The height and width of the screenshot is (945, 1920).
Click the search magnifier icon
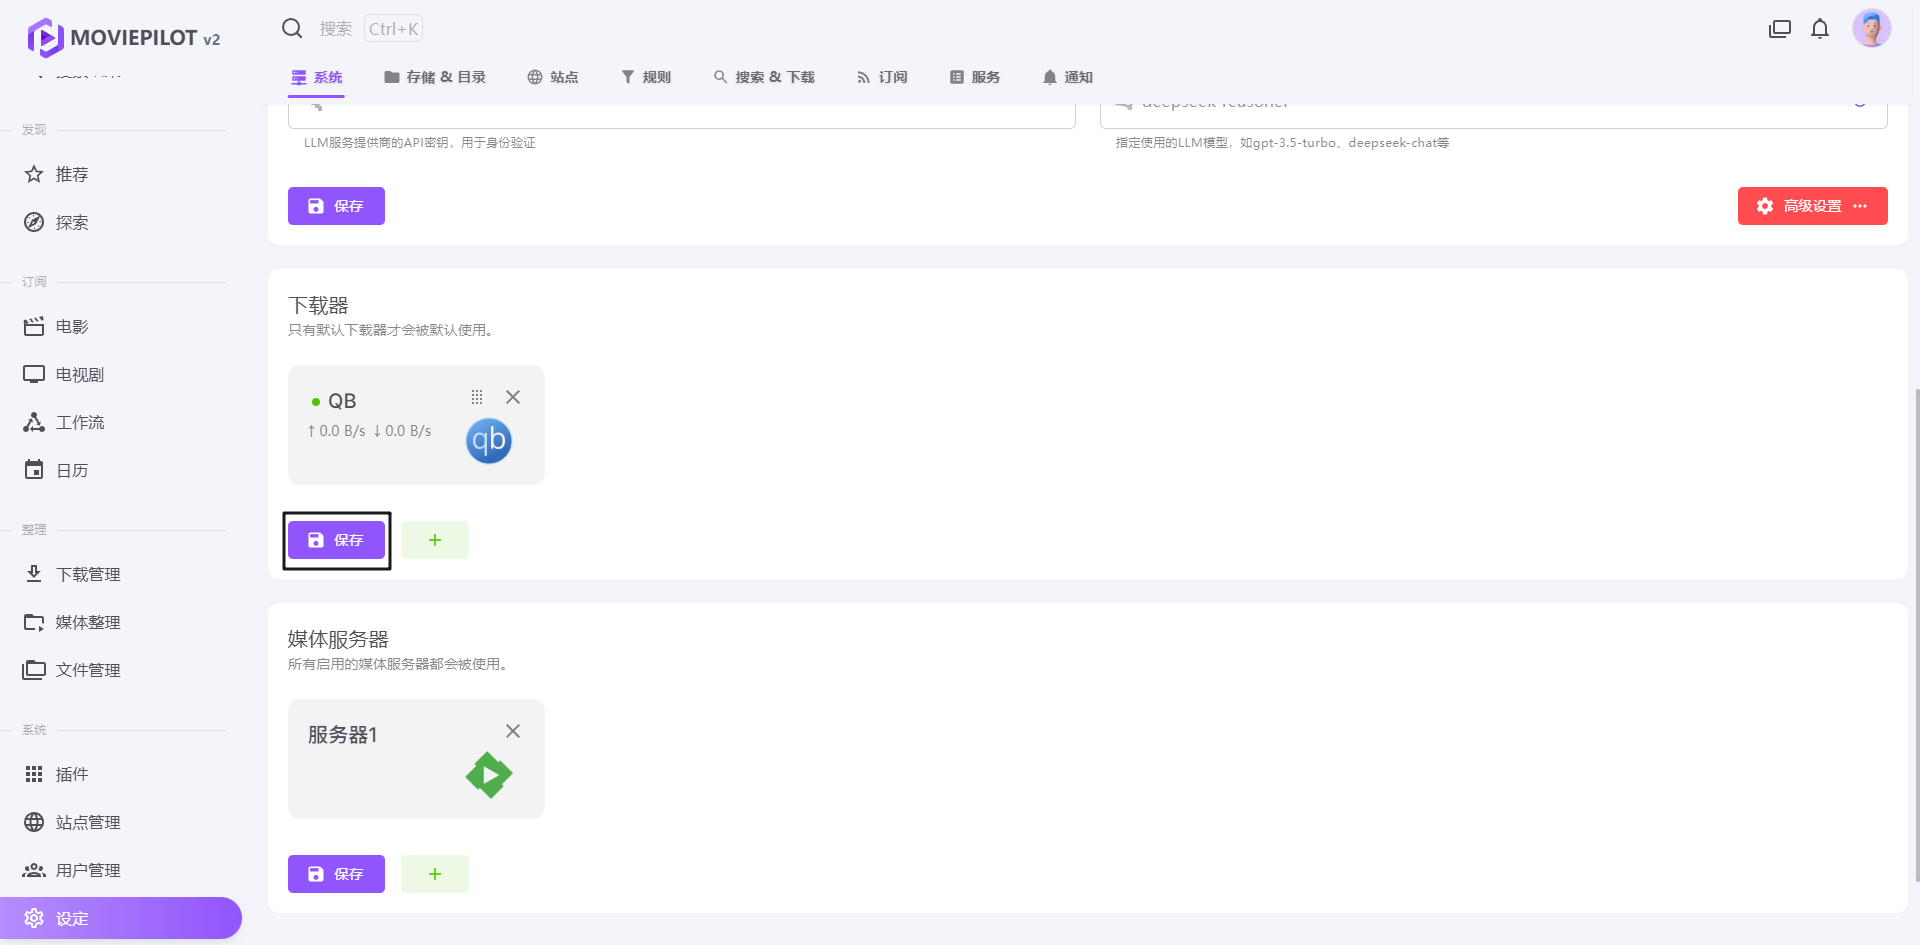tap(292, 29)
